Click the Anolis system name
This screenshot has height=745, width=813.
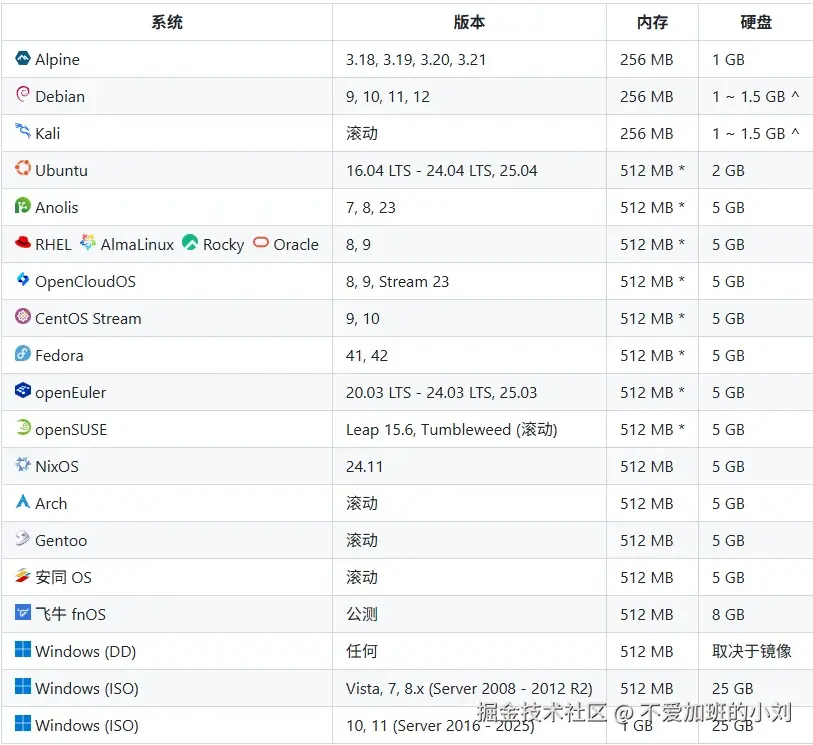[x=57, y=207]
